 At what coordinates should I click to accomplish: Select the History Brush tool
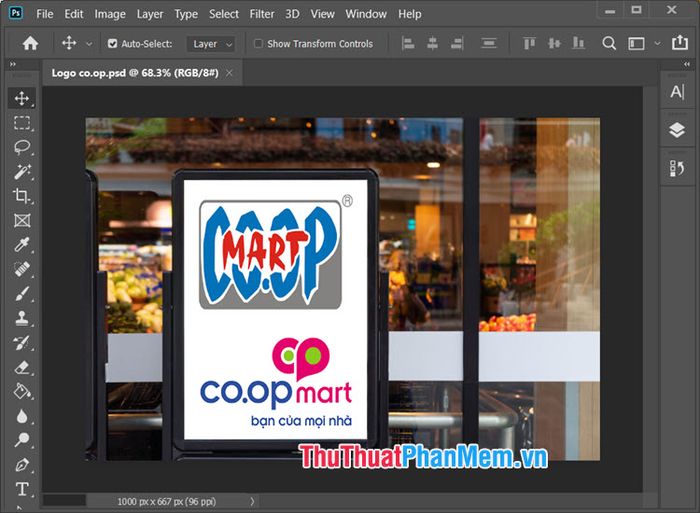click(x=22, y=342)
